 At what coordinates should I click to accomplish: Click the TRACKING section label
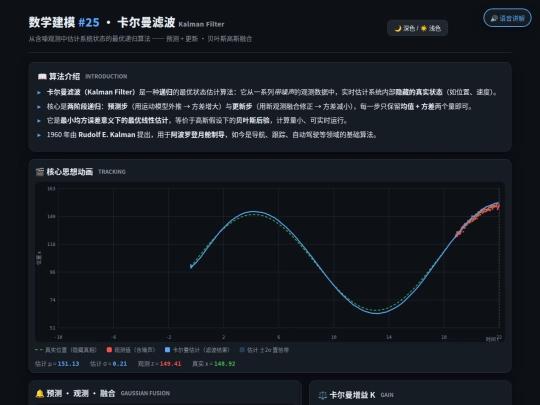click(x=112, y=172)
